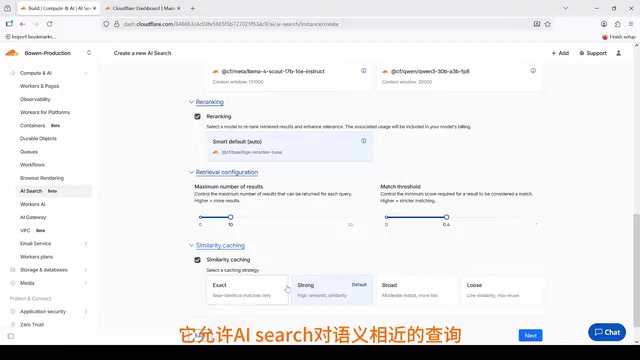
Task: Switch to Cloudflare Dashboard browser tab
Action: (142, 8)
